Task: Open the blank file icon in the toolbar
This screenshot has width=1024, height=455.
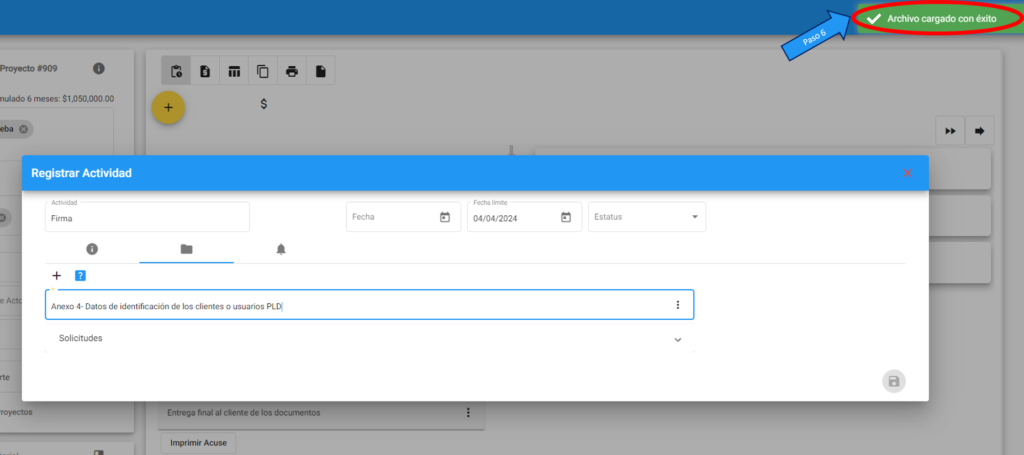Action: (x=321, y=71)
